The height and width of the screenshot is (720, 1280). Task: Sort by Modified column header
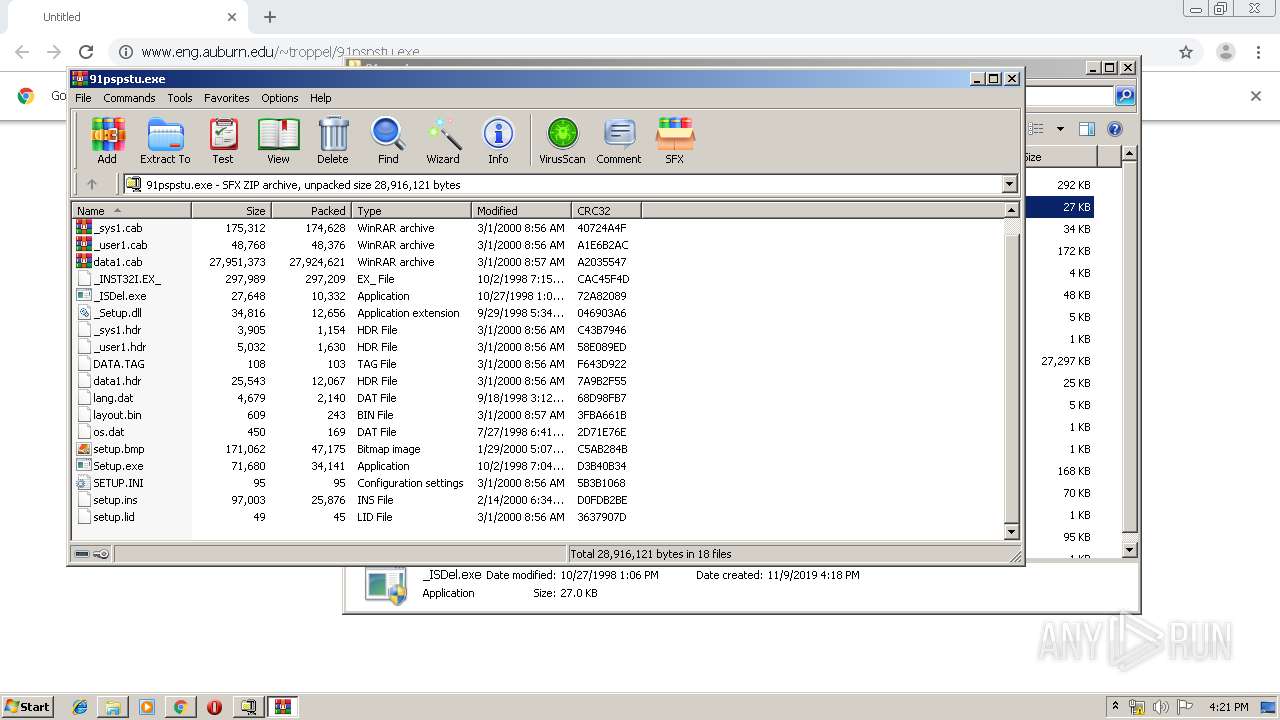coord(521,210)
